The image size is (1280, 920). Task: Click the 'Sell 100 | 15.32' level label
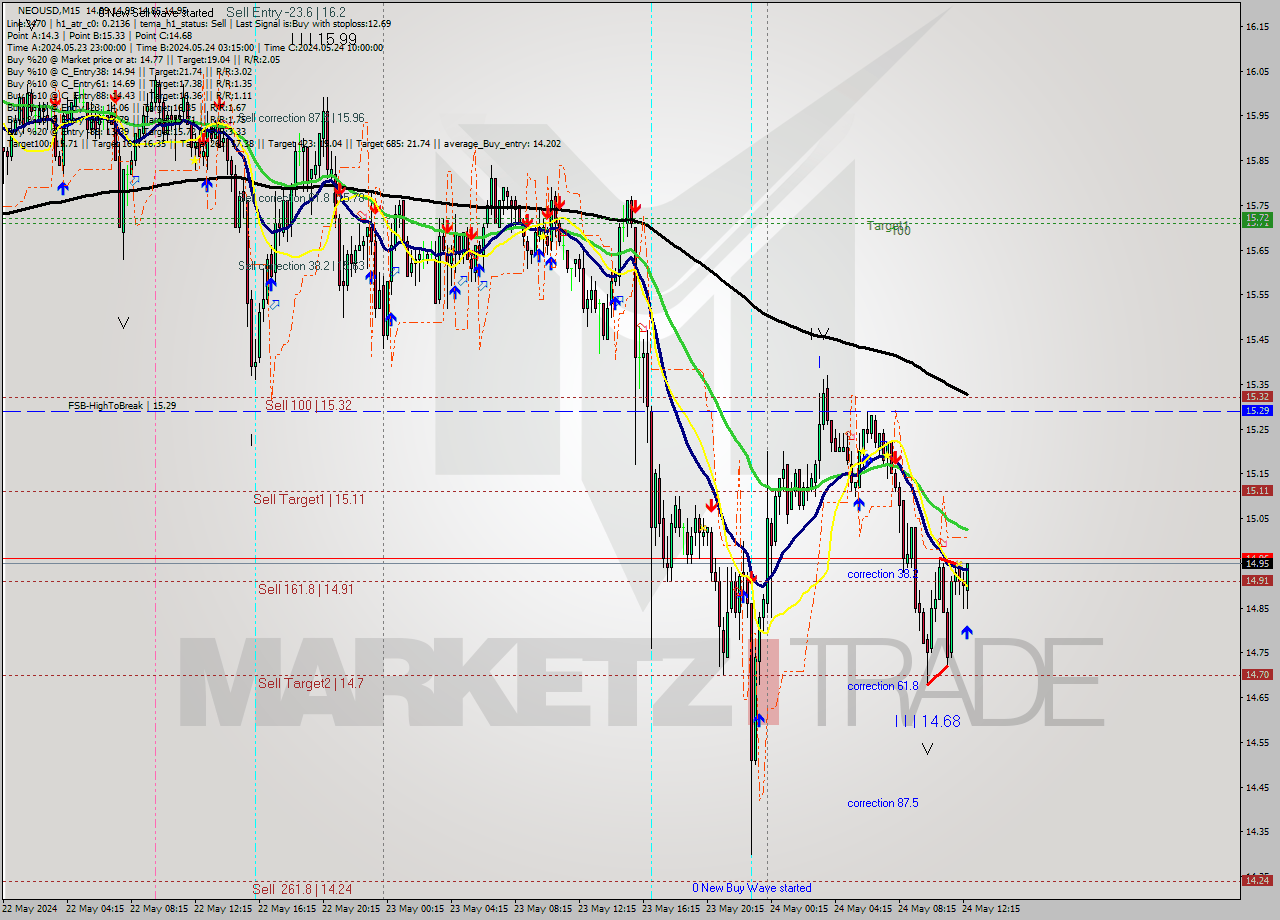point(308,405)
